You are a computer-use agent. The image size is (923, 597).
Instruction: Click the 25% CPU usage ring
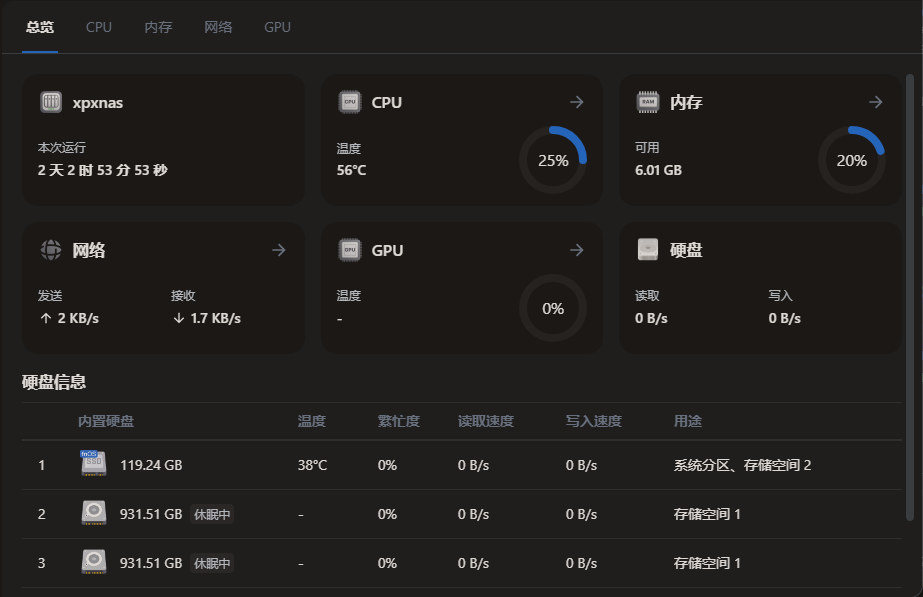pos(553,160)
